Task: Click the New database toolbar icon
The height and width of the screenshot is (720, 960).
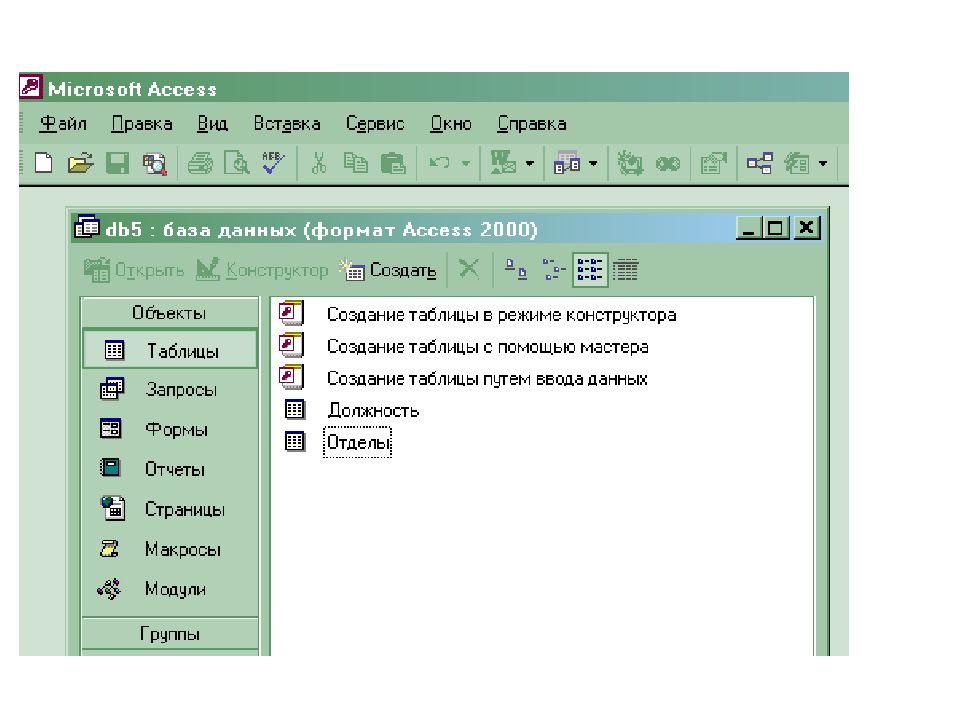Action: tap(43, 163)
